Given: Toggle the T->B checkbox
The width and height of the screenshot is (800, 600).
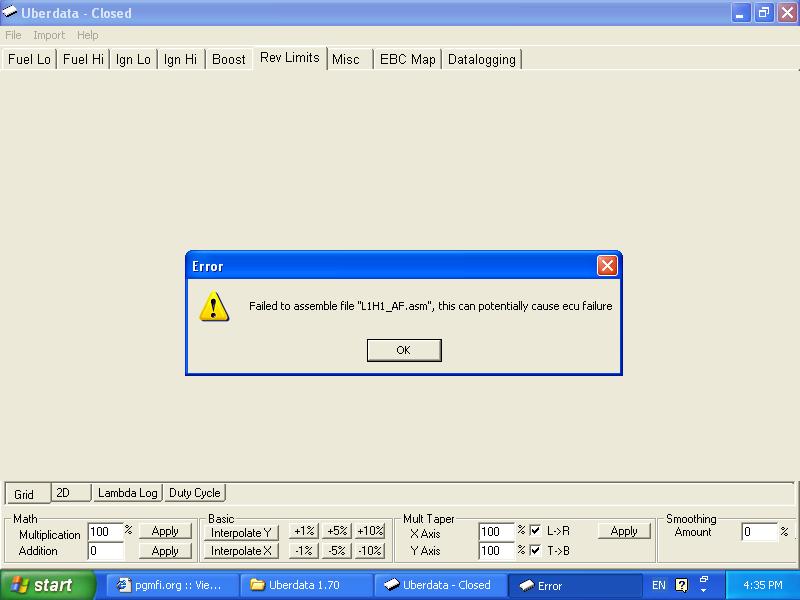Looking at the screenshot, I should (535, 551).
